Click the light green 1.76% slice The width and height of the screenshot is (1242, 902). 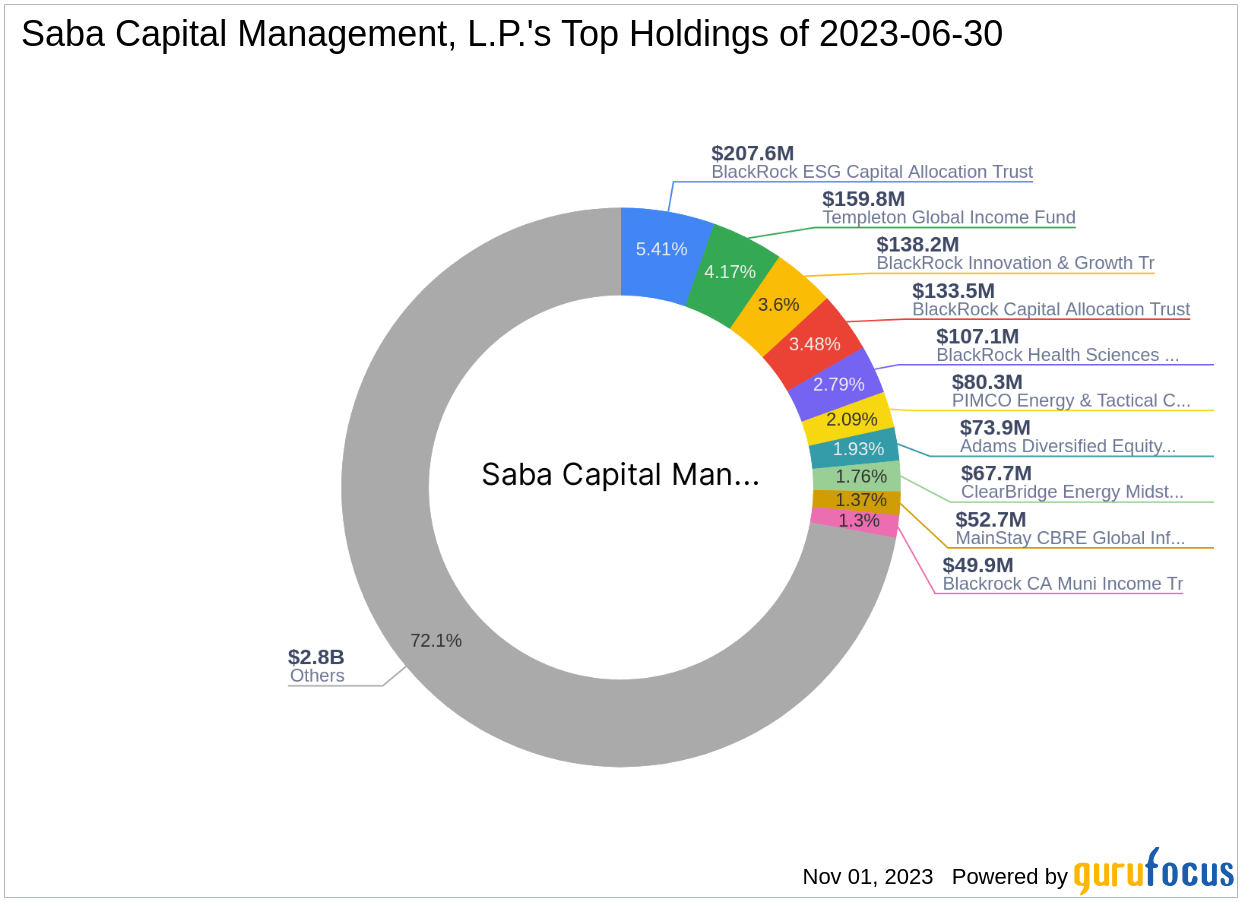(x=856, y=477)
